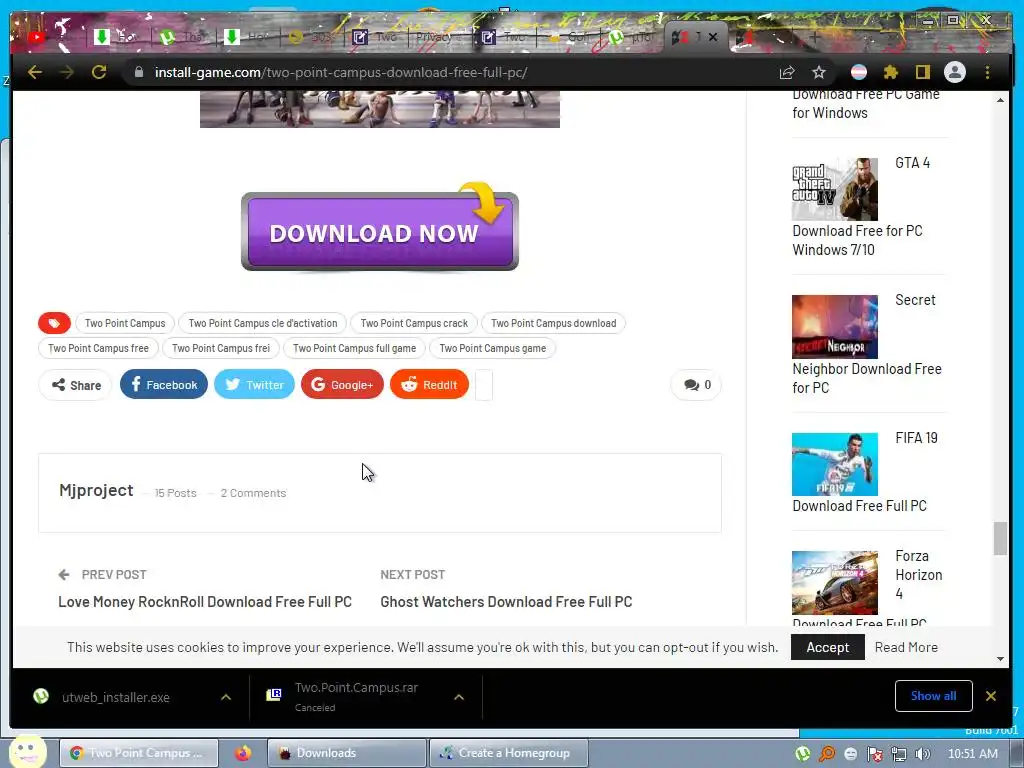The height and width of the screenshot is (768, 1024).
Task: Switch to the '303' tab
Action: click(x=311, y=37)
